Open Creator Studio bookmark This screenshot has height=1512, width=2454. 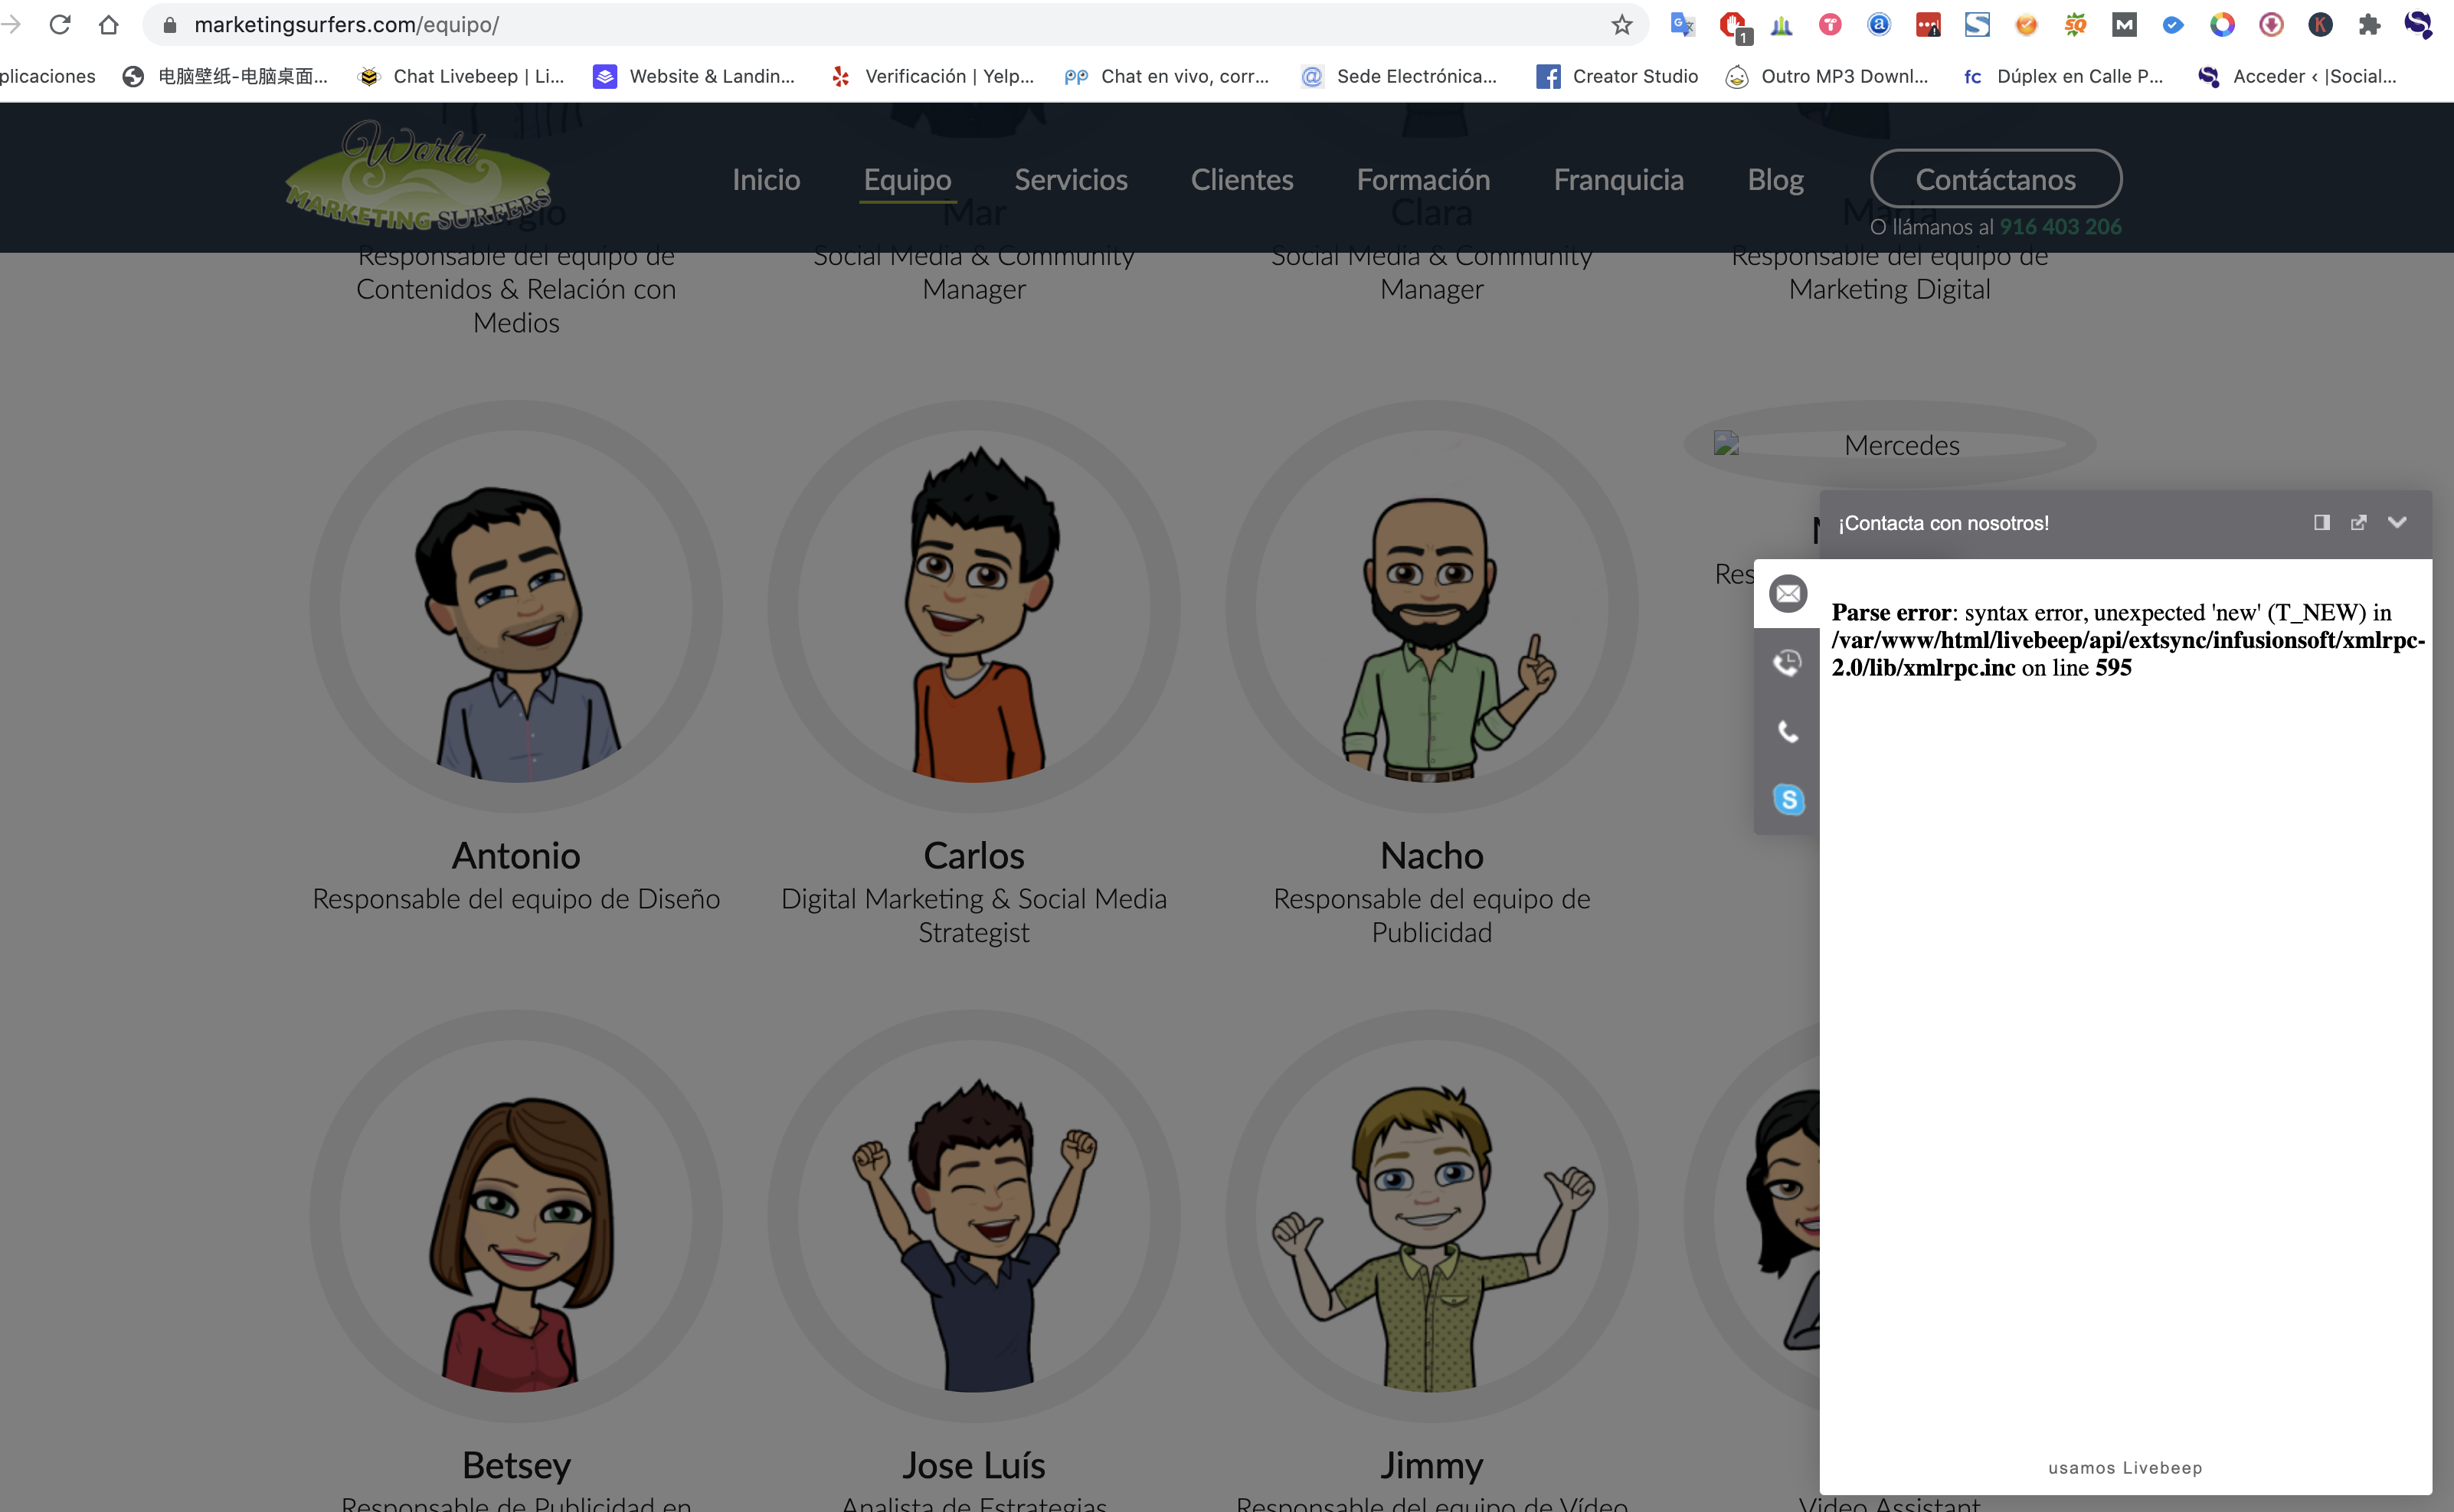tap(1617, 76)
